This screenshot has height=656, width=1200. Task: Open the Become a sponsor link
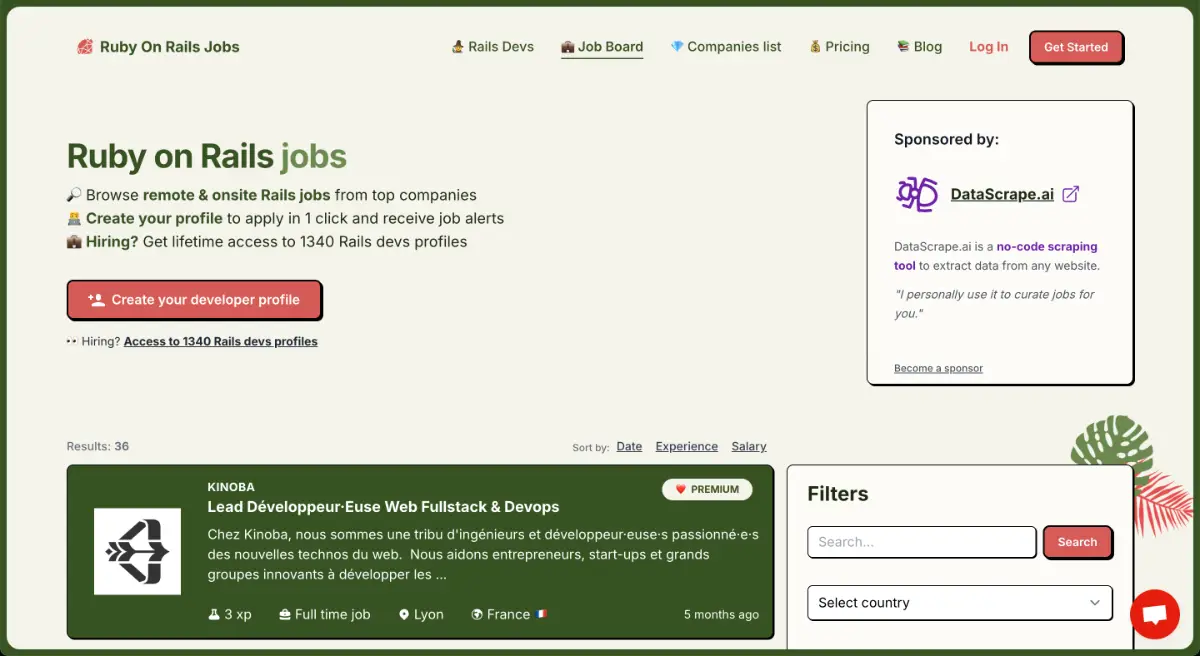[x=937, y=368]
